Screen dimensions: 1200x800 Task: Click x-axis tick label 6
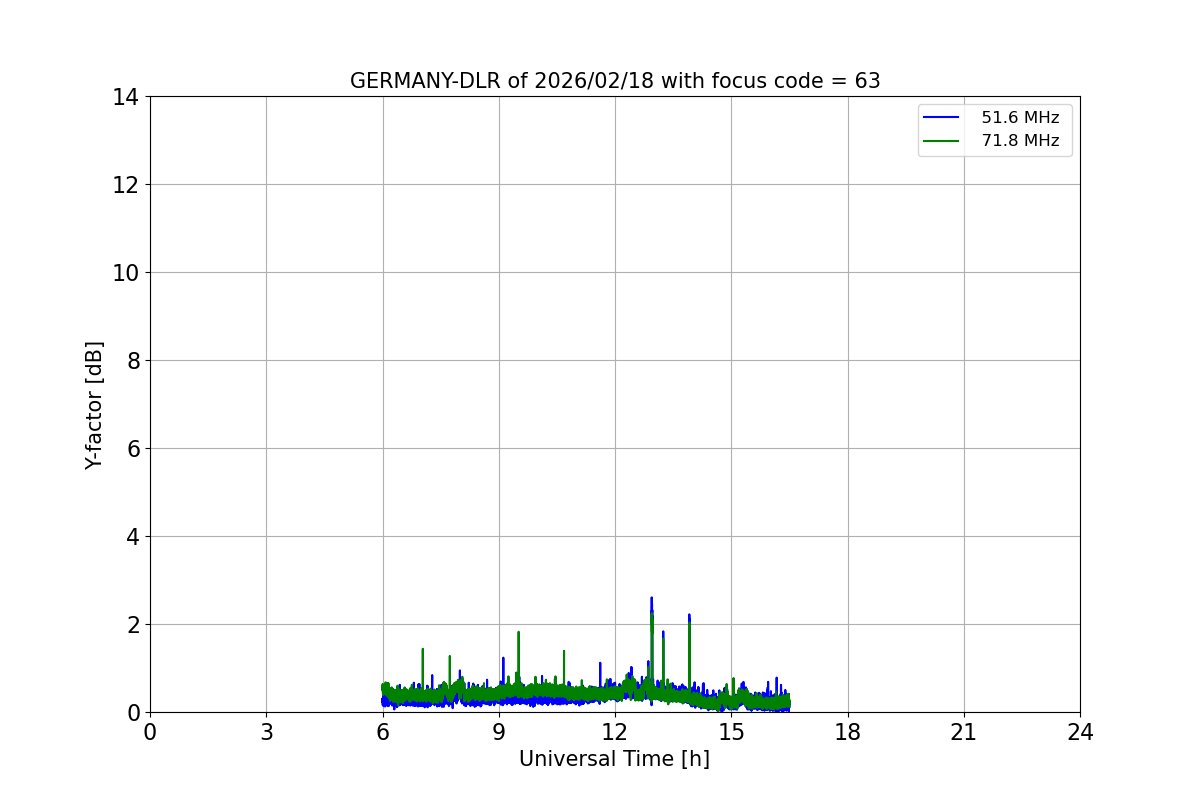pyautogui.click(x=383, y=732)
